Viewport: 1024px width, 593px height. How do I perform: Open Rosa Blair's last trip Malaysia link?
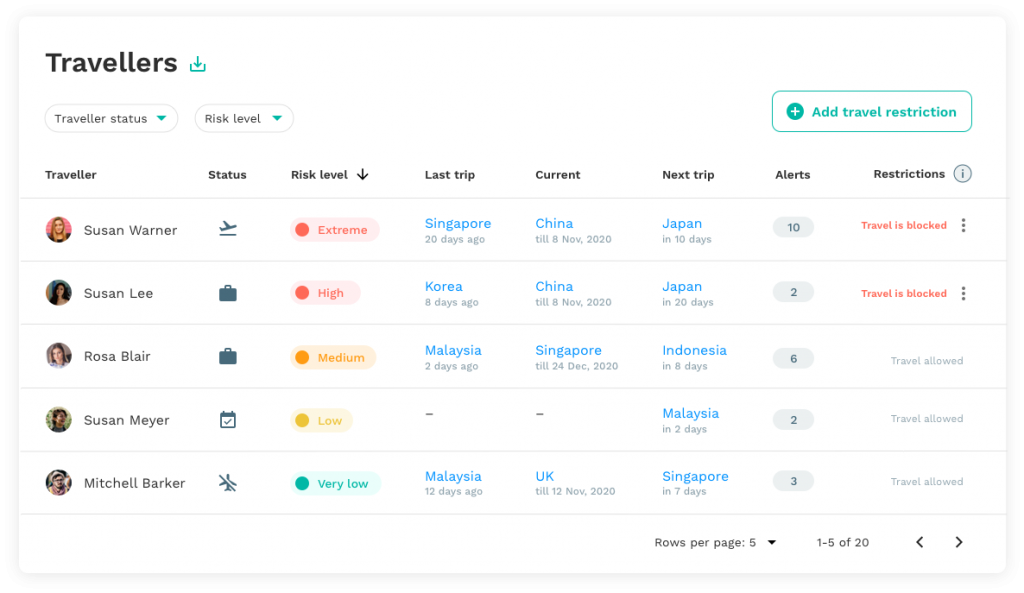(x=453, y=350)
